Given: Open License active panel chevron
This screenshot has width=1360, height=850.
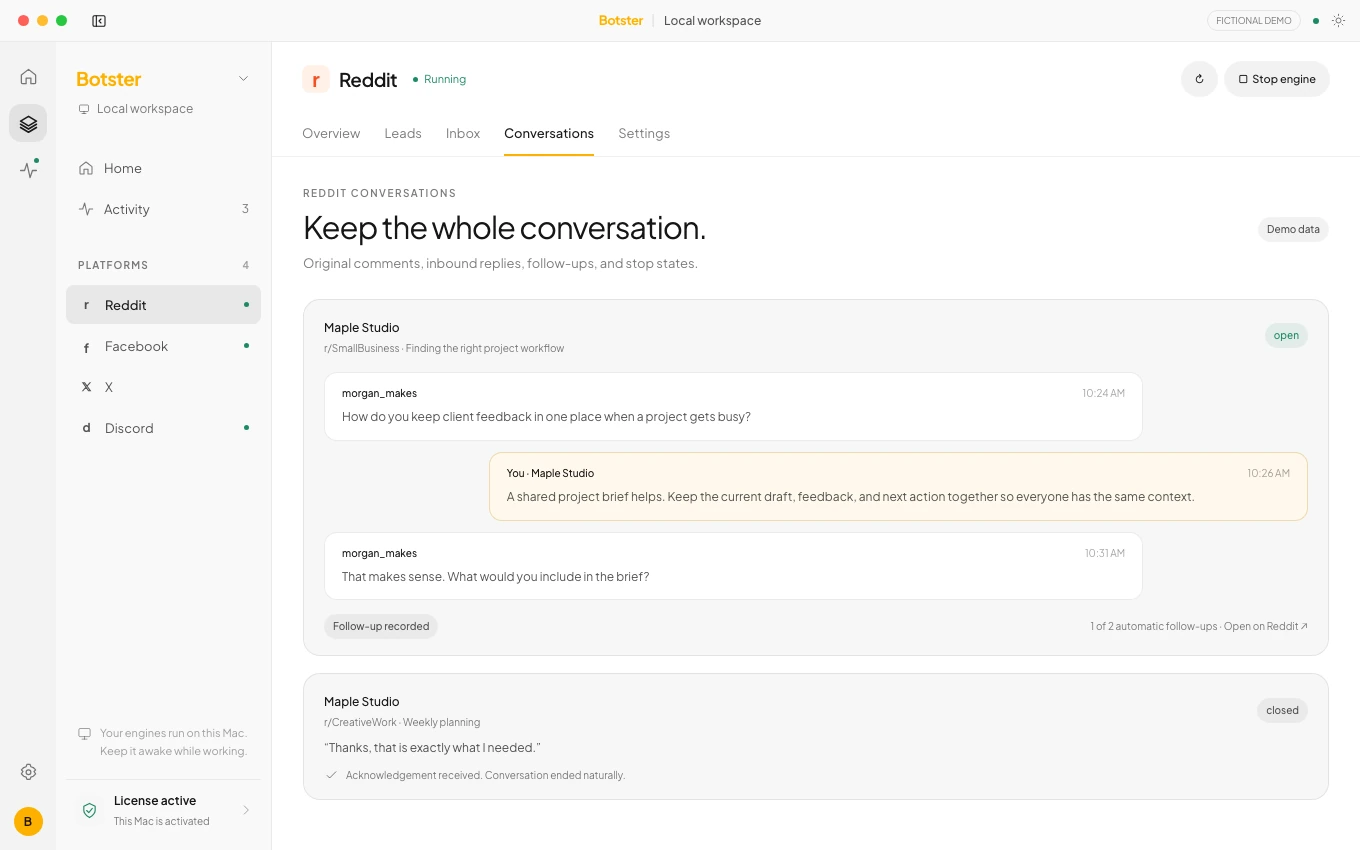Looking at the screenshot, I should (246, 810).
